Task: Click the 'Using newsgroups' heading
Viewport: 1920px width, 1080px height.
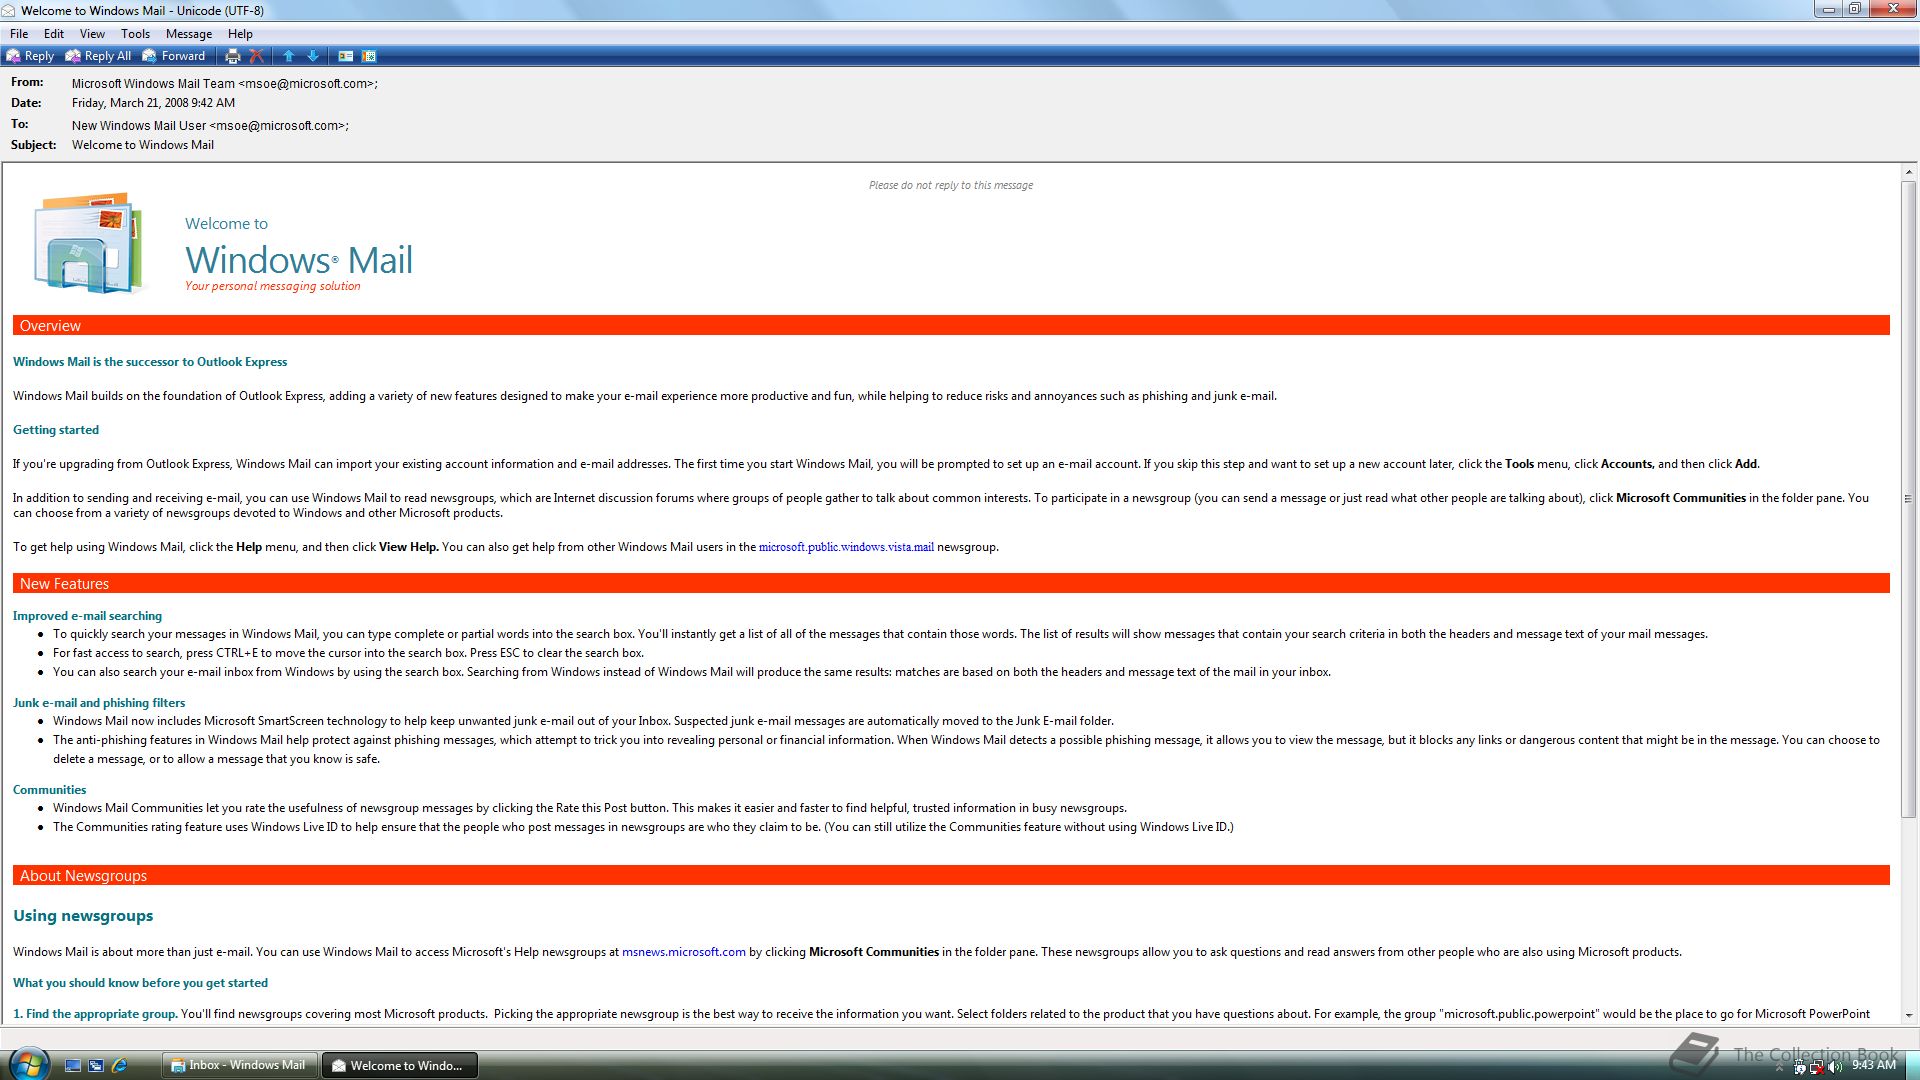Action: click(x=83, y=916)
